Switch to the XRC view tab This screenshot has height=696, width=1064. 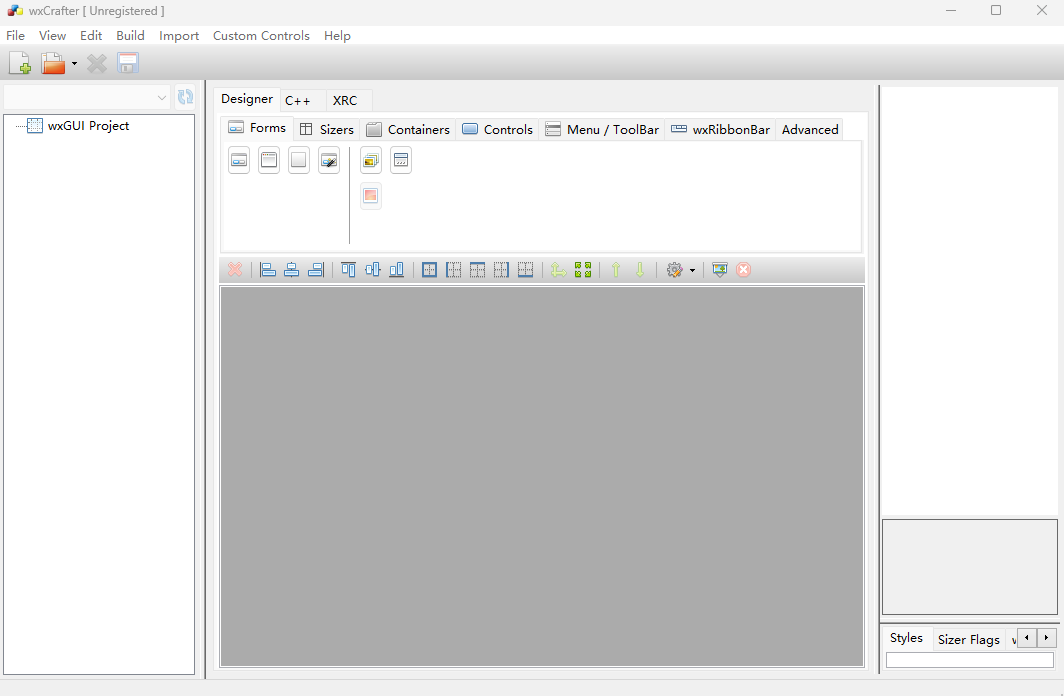tap(345, 100)
